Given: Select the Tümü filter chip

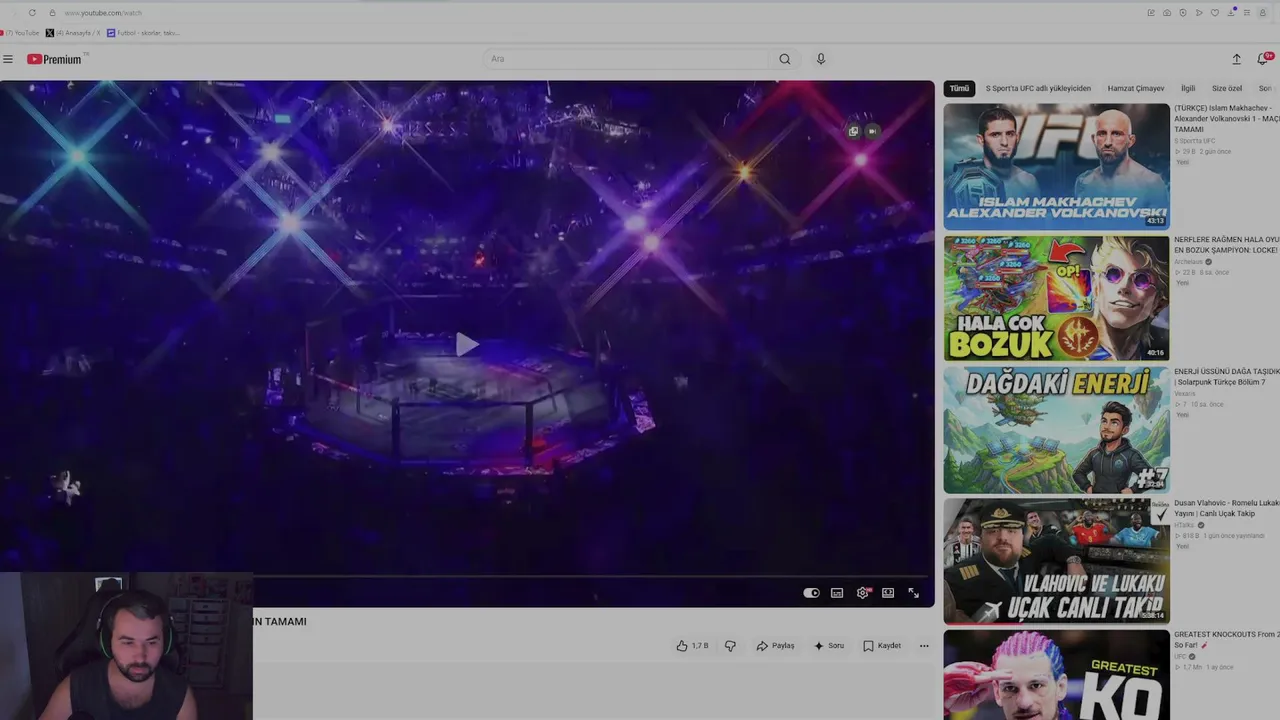Looking at the screenshot, I should point(959,88).
